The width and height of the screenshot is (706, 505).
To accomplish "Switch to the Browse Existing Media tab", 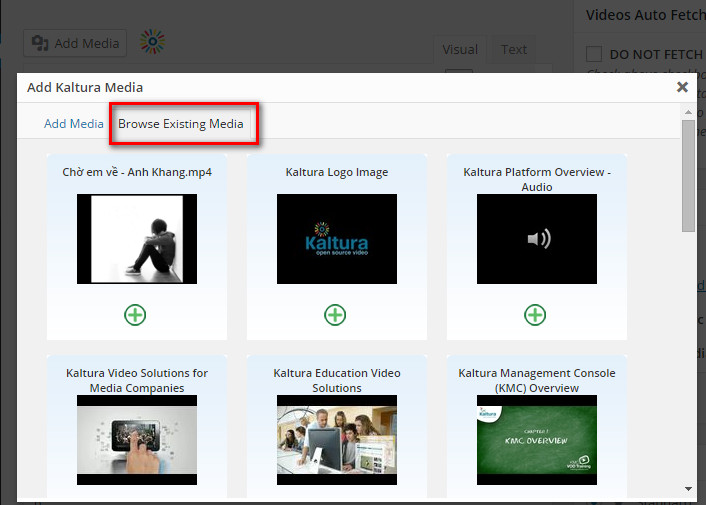I will click(181, 124).
